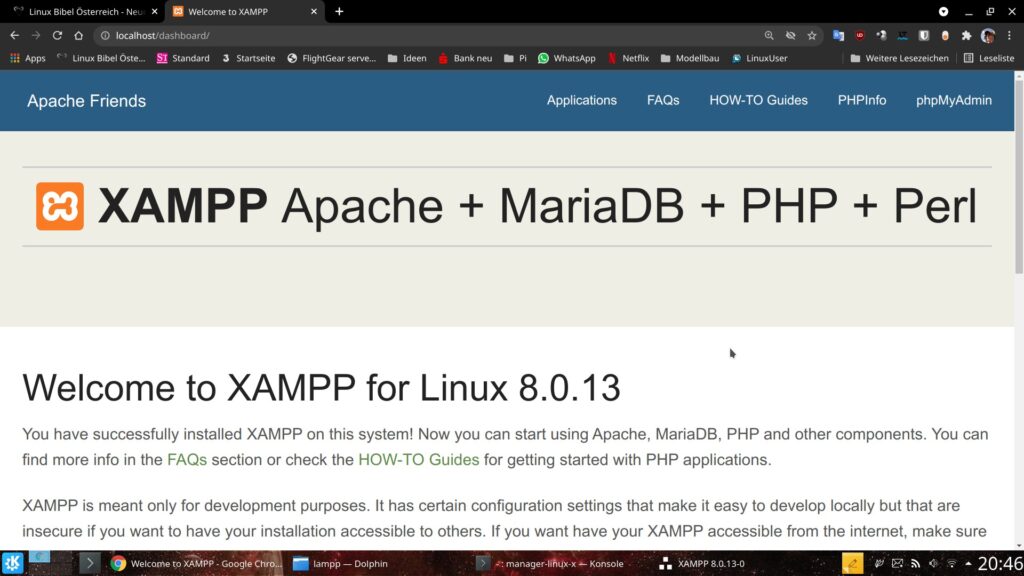The width and height of the screenshot is (1024, 576).
Task: Open the yellow notes tray icon
Action: [852, 563]
